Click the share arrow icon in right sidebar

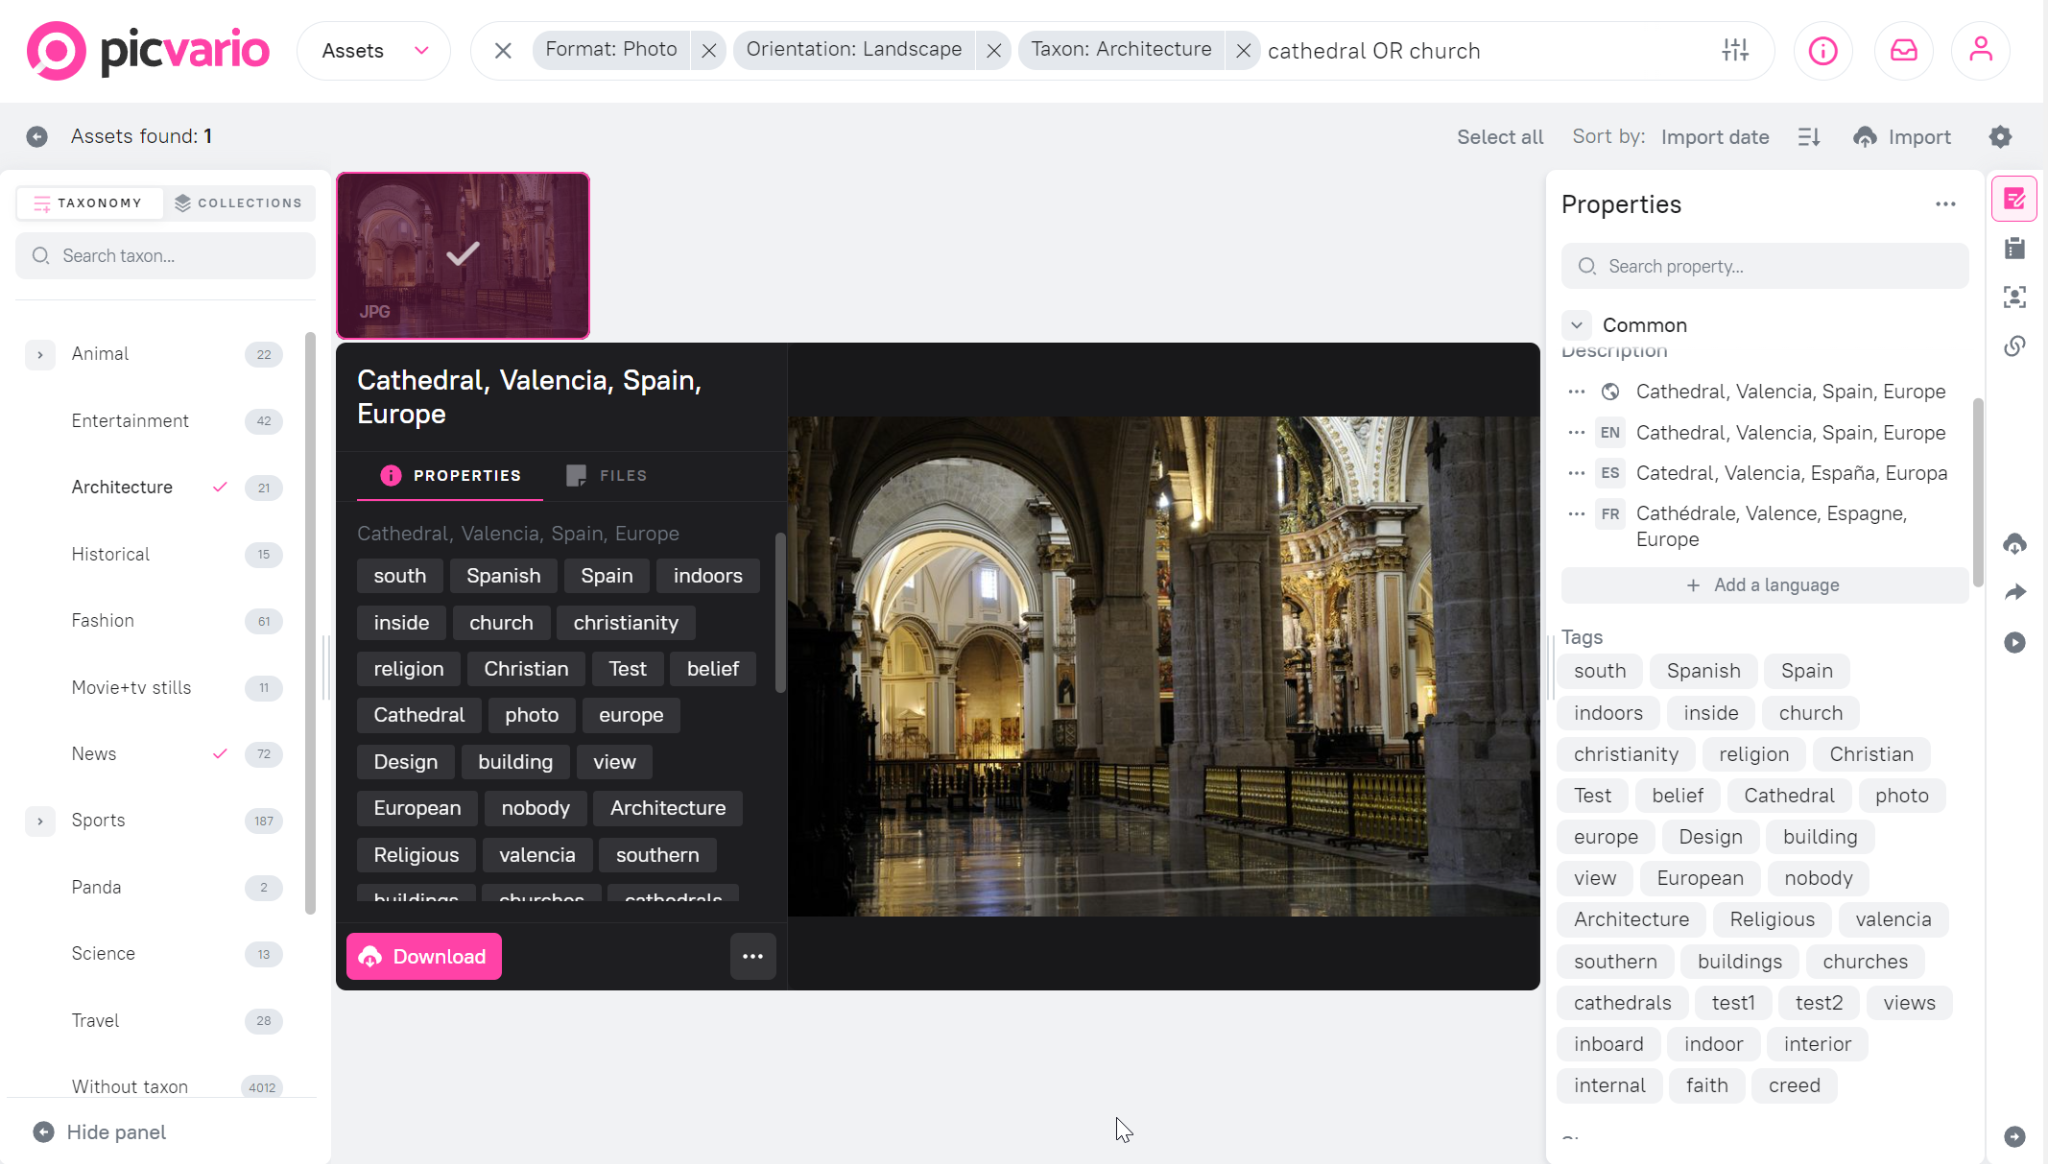tap(2015, 592)
